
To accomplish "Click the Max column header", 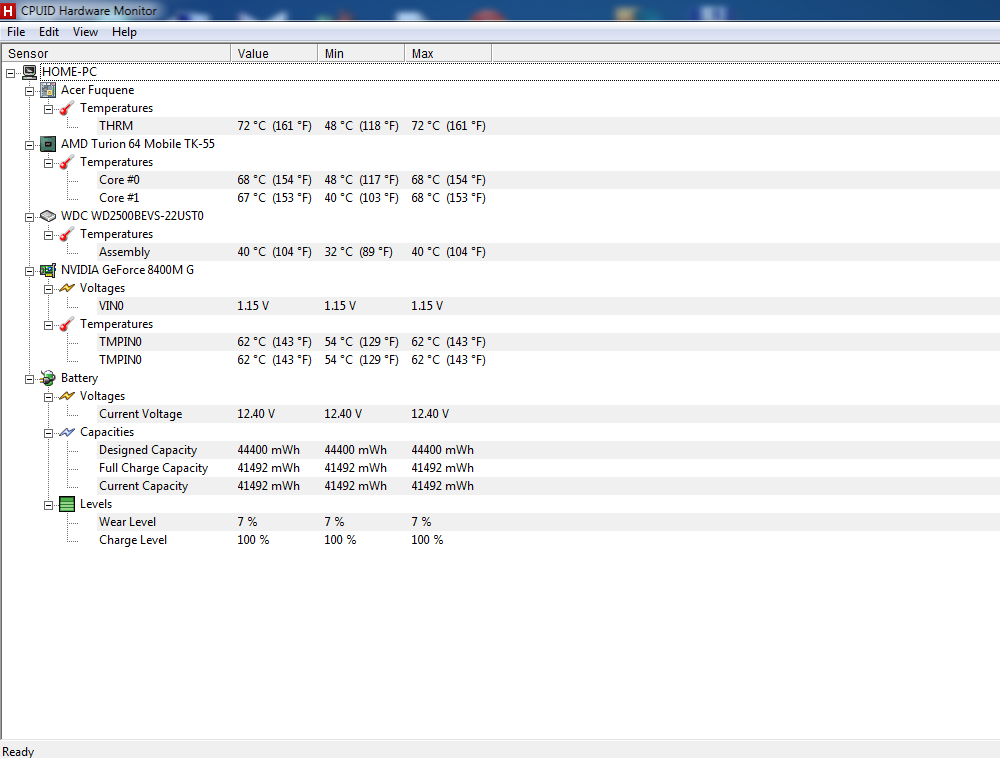I will coord(448,54).
